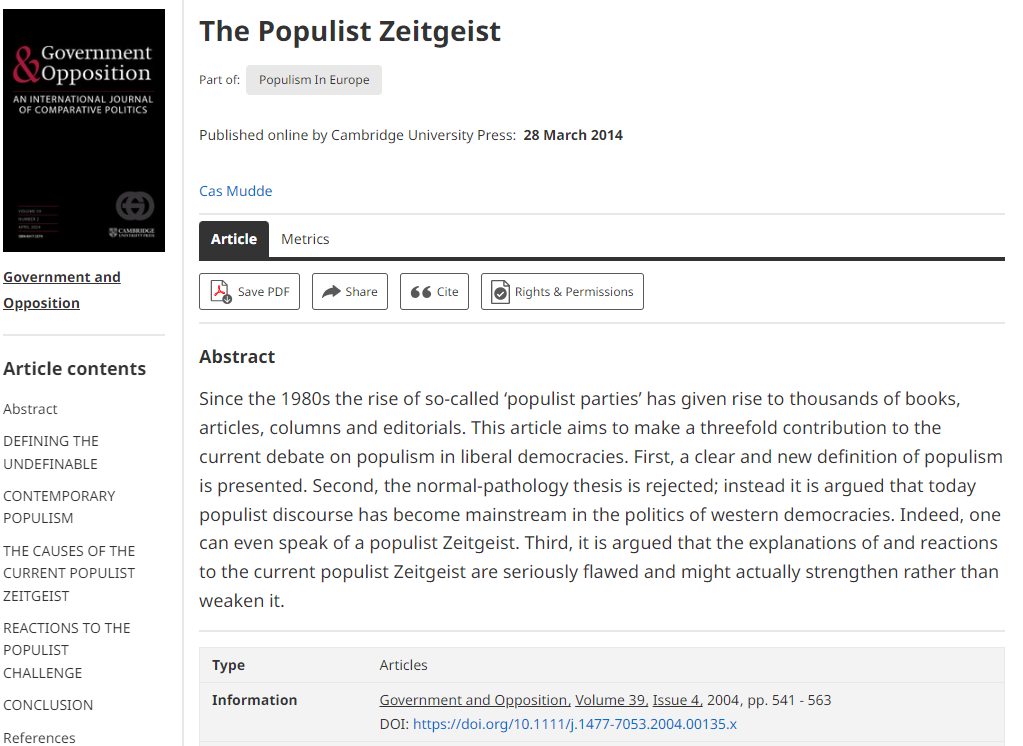
Task: Jump to the CONCLUSION section
Action: (48, 705)
